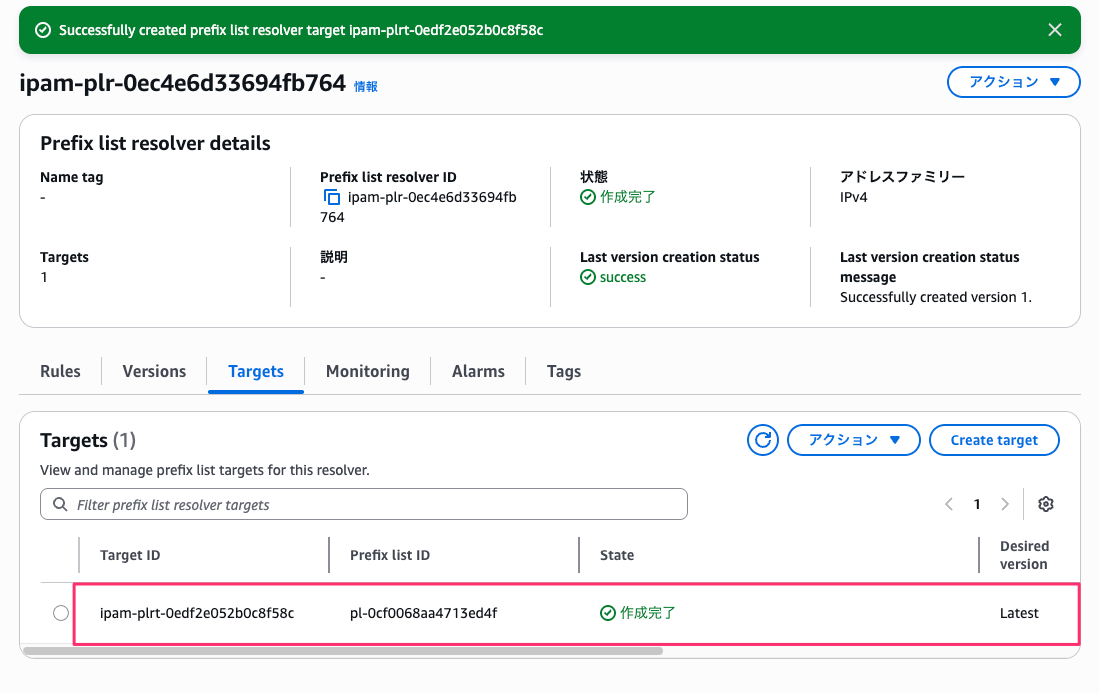The width and height of the screenshot is (1099, 694).
Task: Select the ipam-plrt-0edf2e052b0c8f58c target radio button
Action: 61,613
